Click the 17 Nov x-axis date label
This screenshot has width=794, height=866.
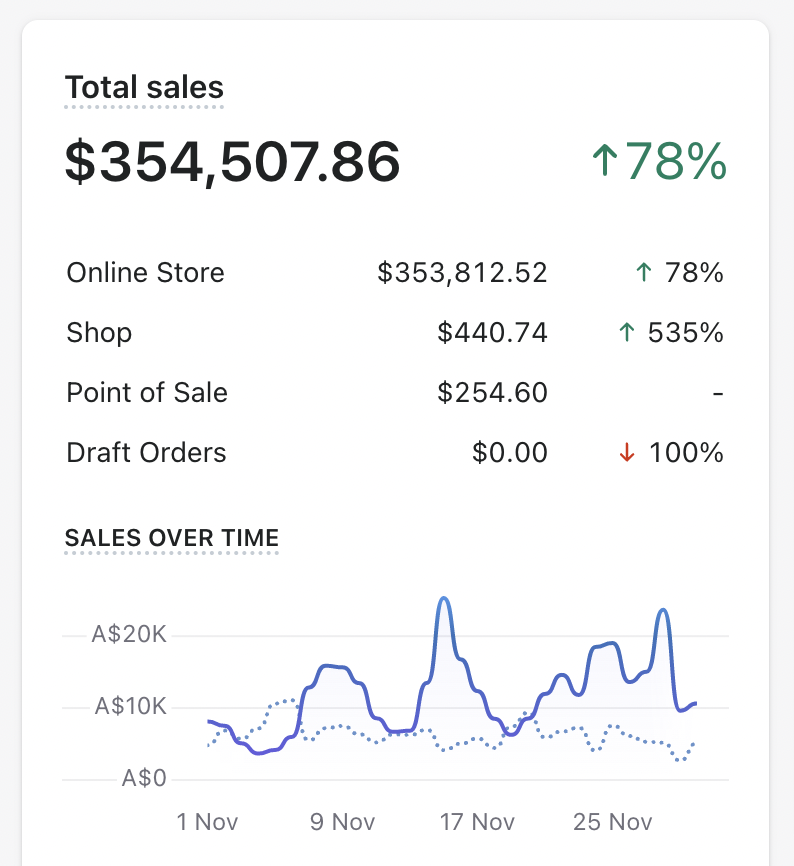point(477,822)
